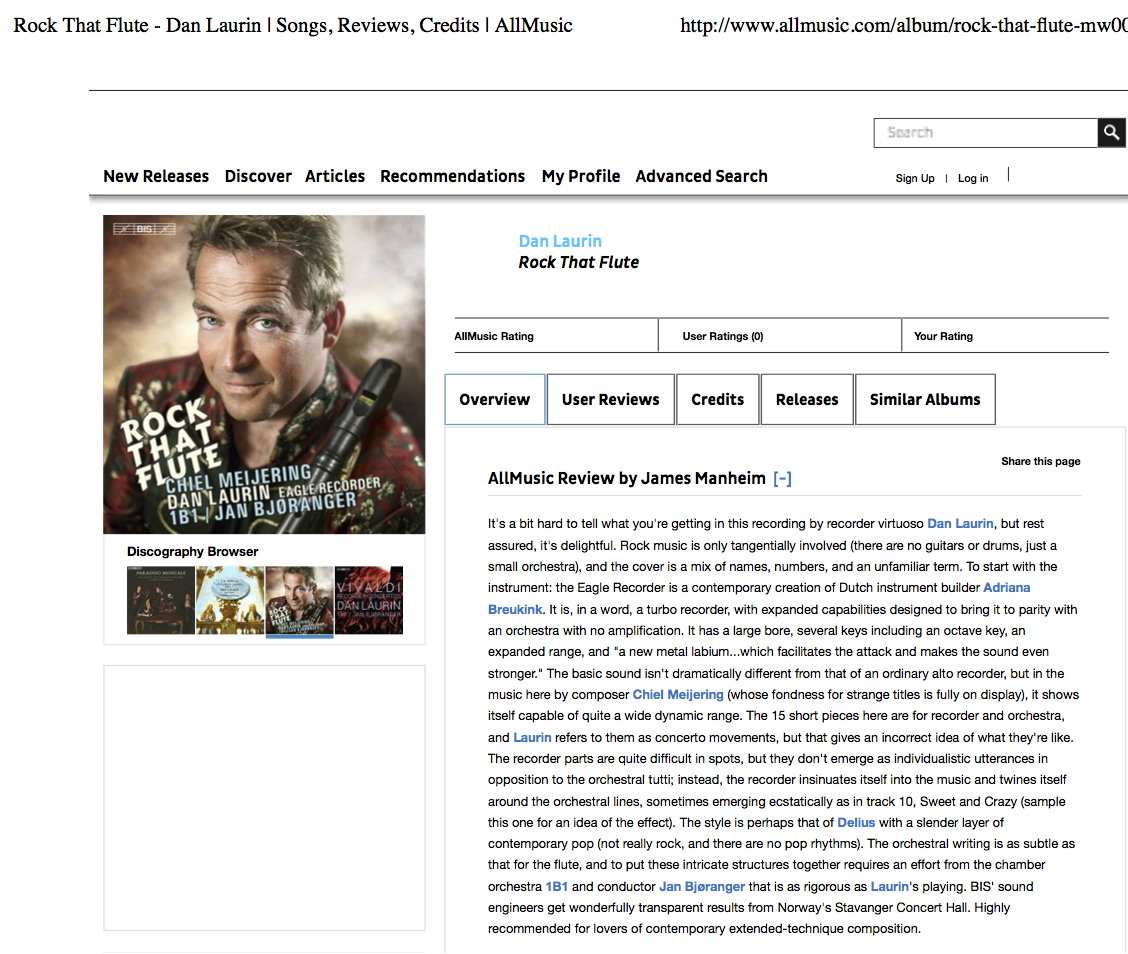Open the Recommendations menu item
Image resolution: width=1128 pixels, height=954 pixels.
tap(452, 176)
